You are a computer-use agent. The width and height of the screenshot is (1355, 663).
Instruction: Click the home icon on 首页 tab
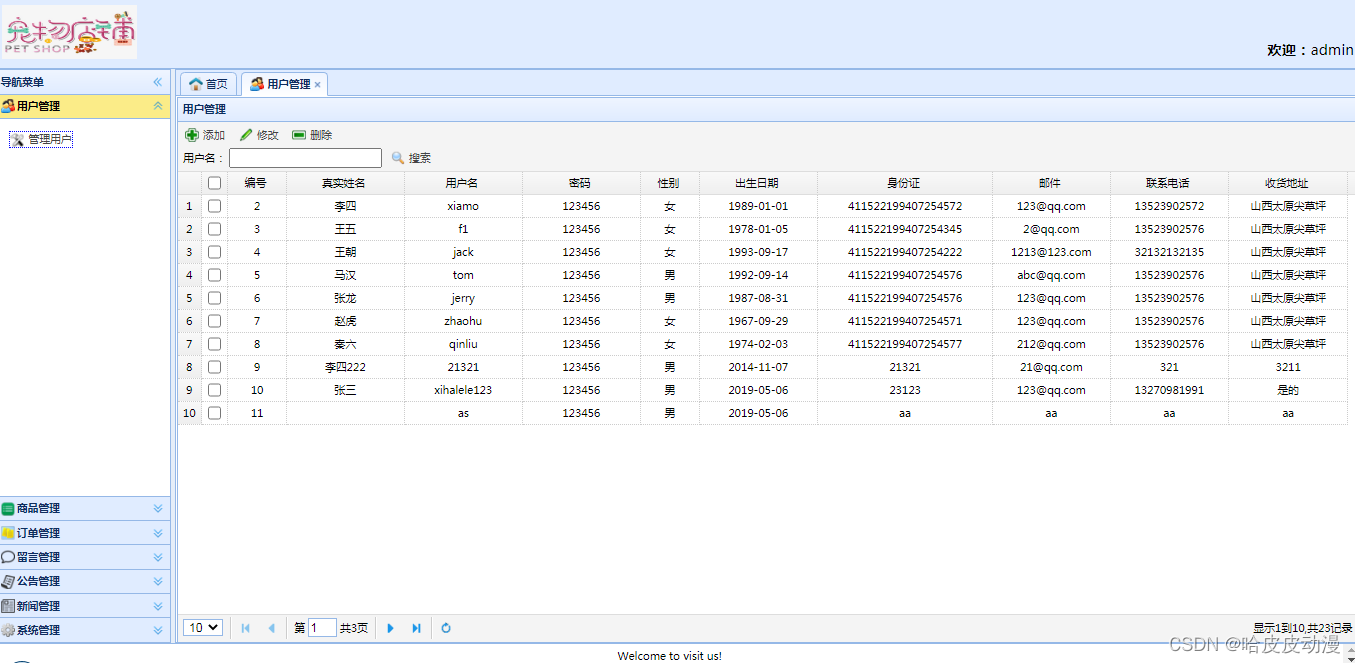196,84
